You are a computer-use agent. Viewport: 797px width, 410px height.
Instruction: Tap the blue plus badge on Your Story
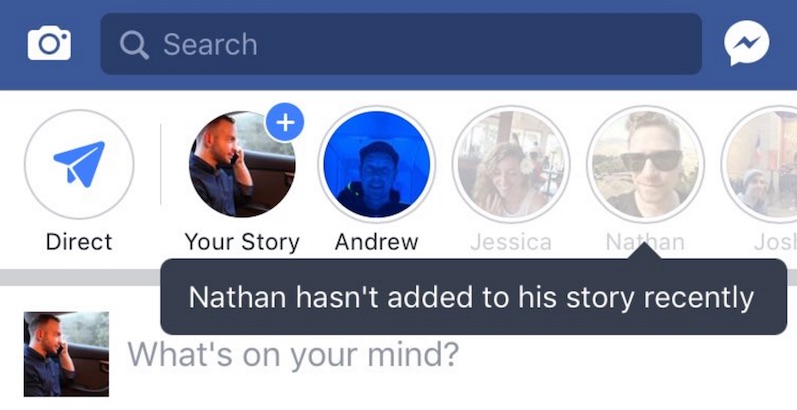click(x=285, y=122)
